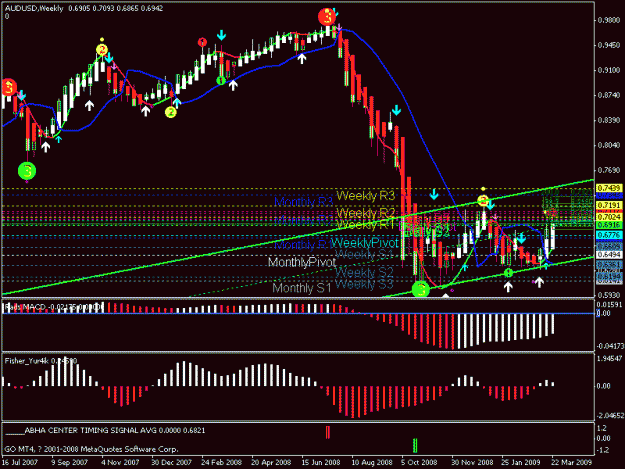Click the cyan 0.6776 price tag
This screenshot has height=469, width=625.
click(609, 235)
